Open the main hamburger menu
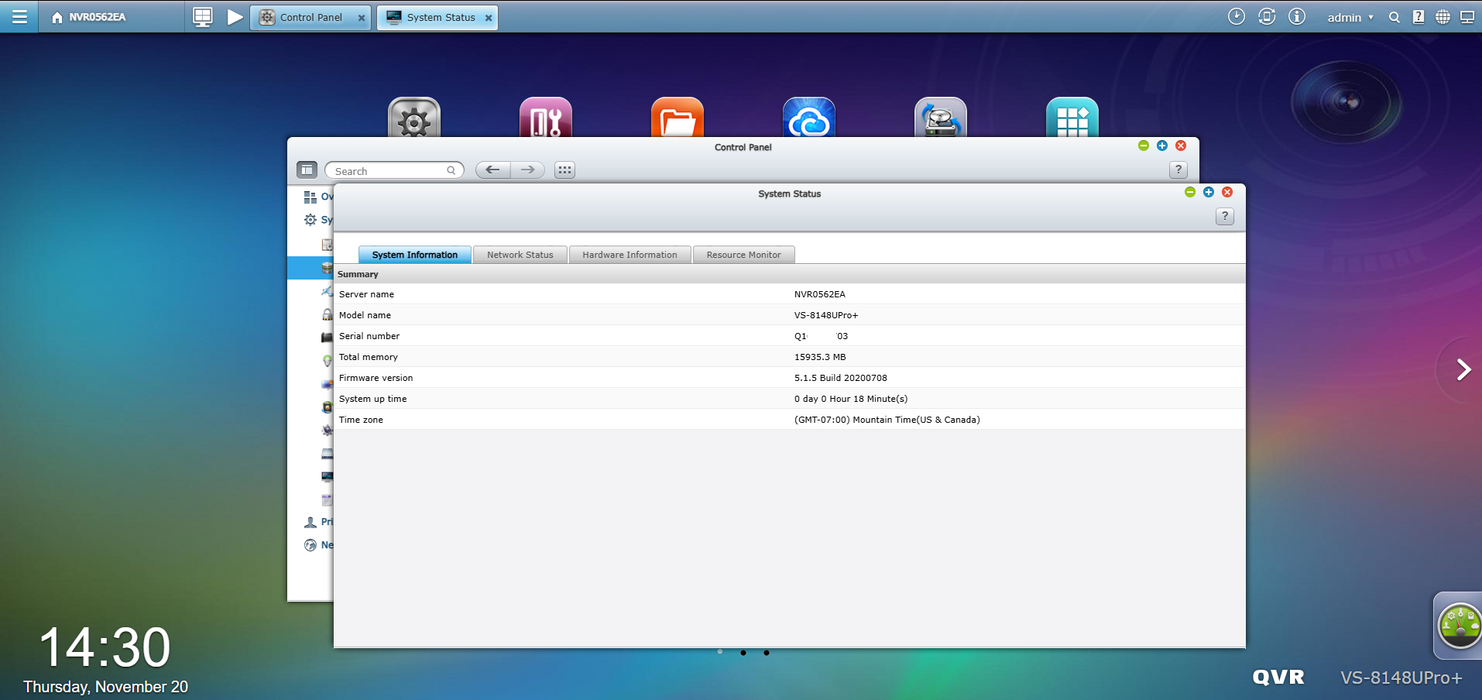The height and width of the screenshot is (700, 1482). click(x=19, y=17)
